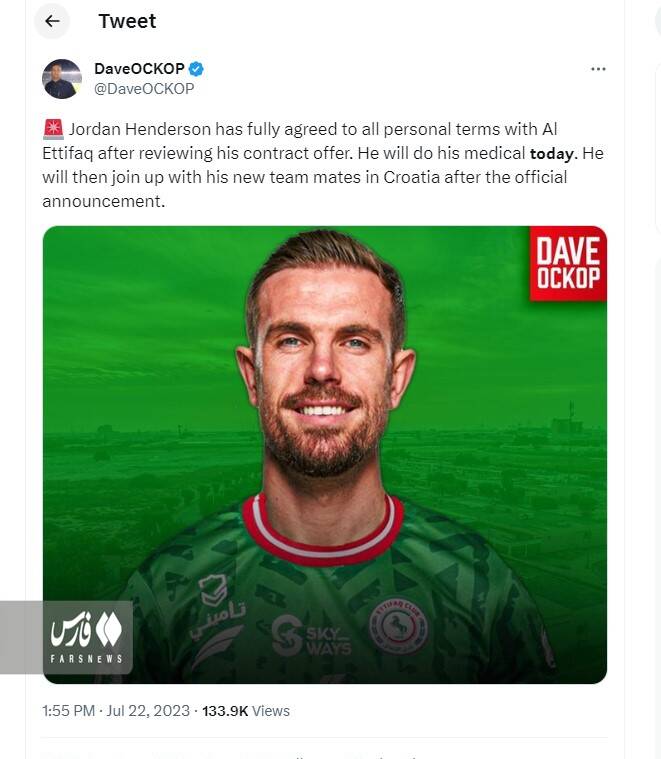Click the tweet text mentioning Al Ettifaq
Screen dimensions: 661x759
click(x=323, y=165)
